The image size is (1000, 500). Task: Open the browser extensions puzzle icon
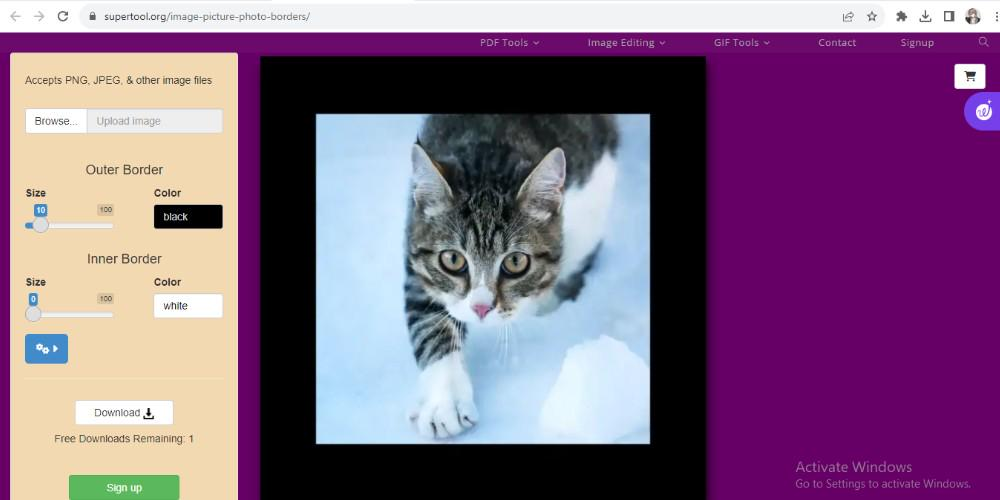point(901,17)
